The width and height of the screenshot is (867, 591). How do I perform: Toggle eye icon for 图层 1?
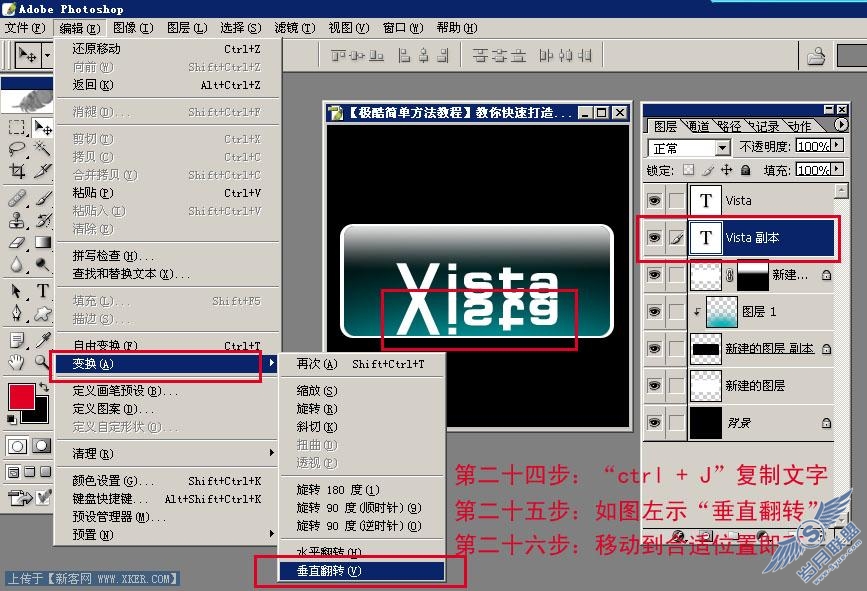point(654,312)
